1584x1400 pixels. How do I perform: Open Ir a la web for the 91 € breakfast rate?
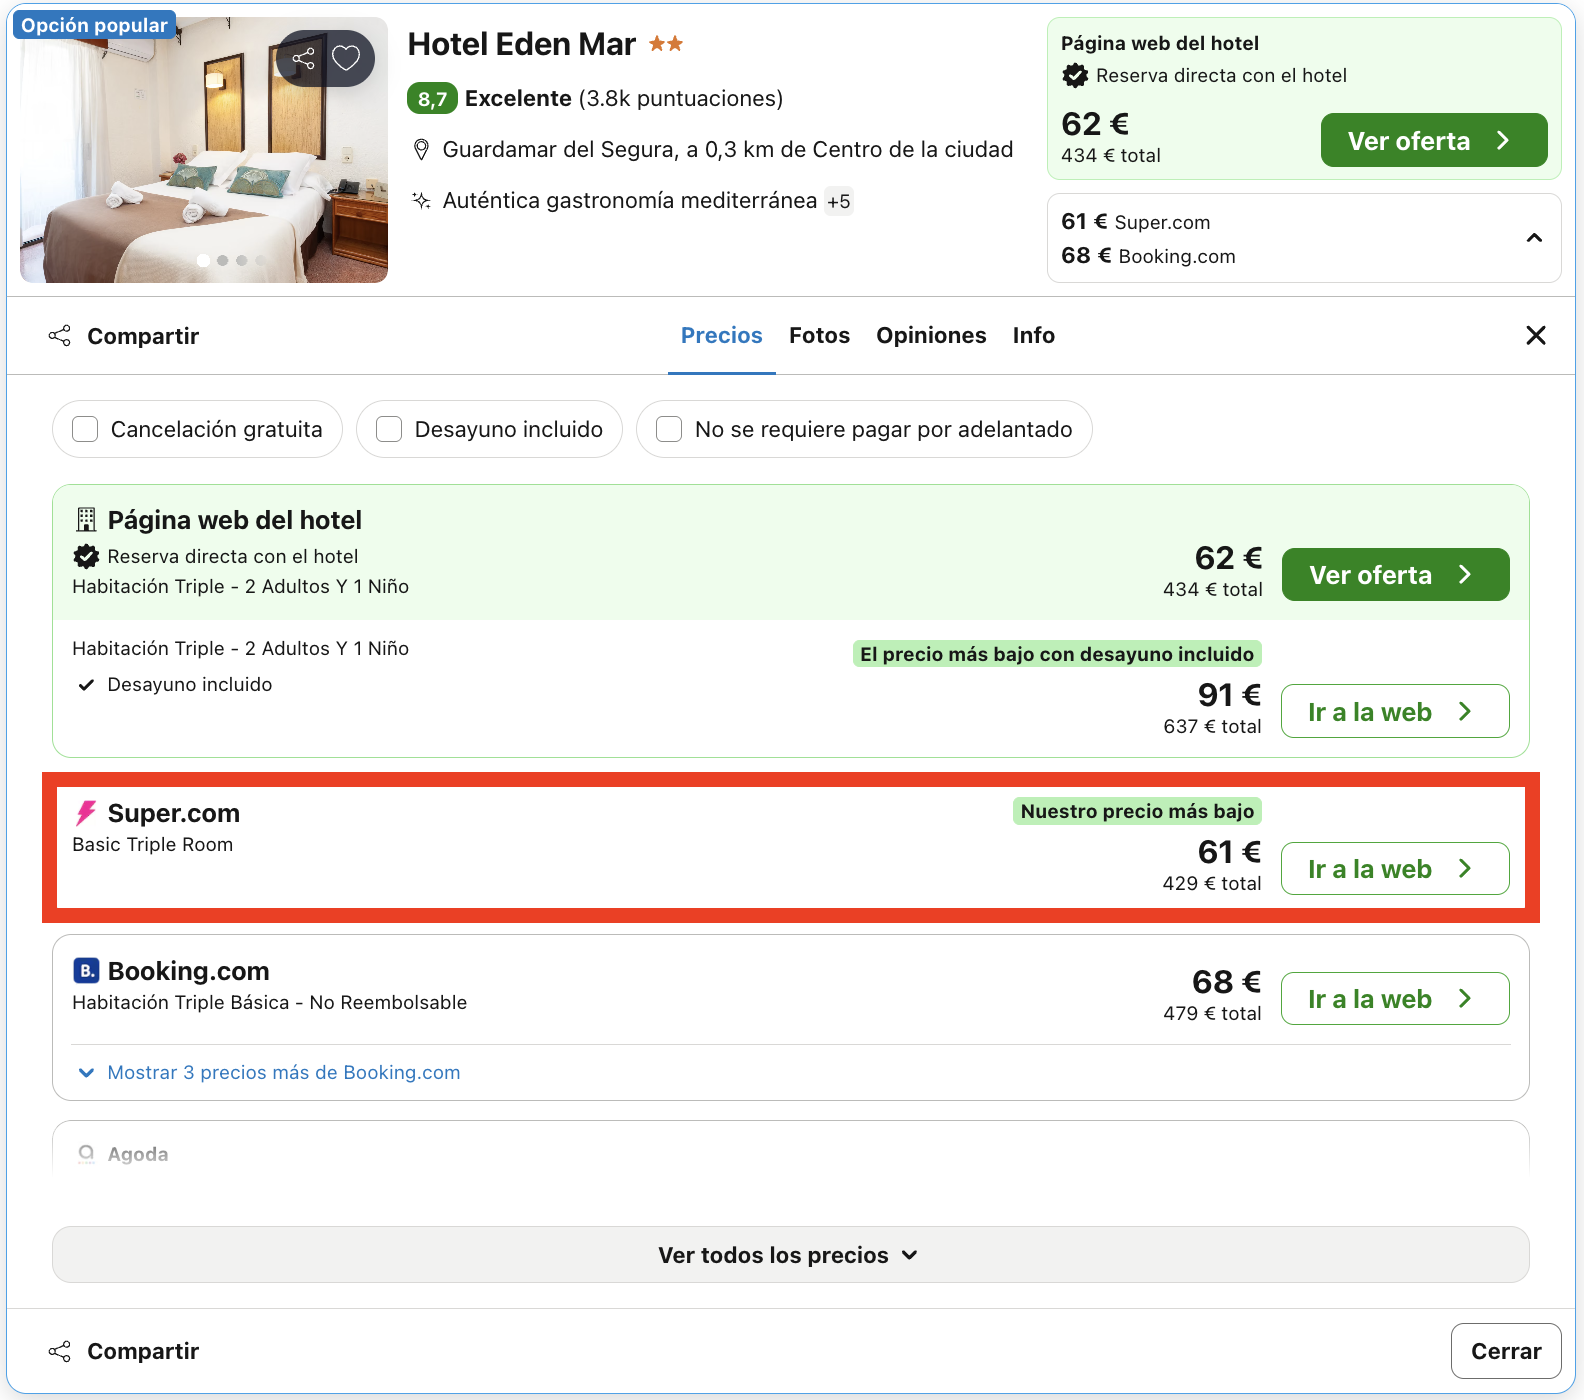click(x=1395, y=711)
